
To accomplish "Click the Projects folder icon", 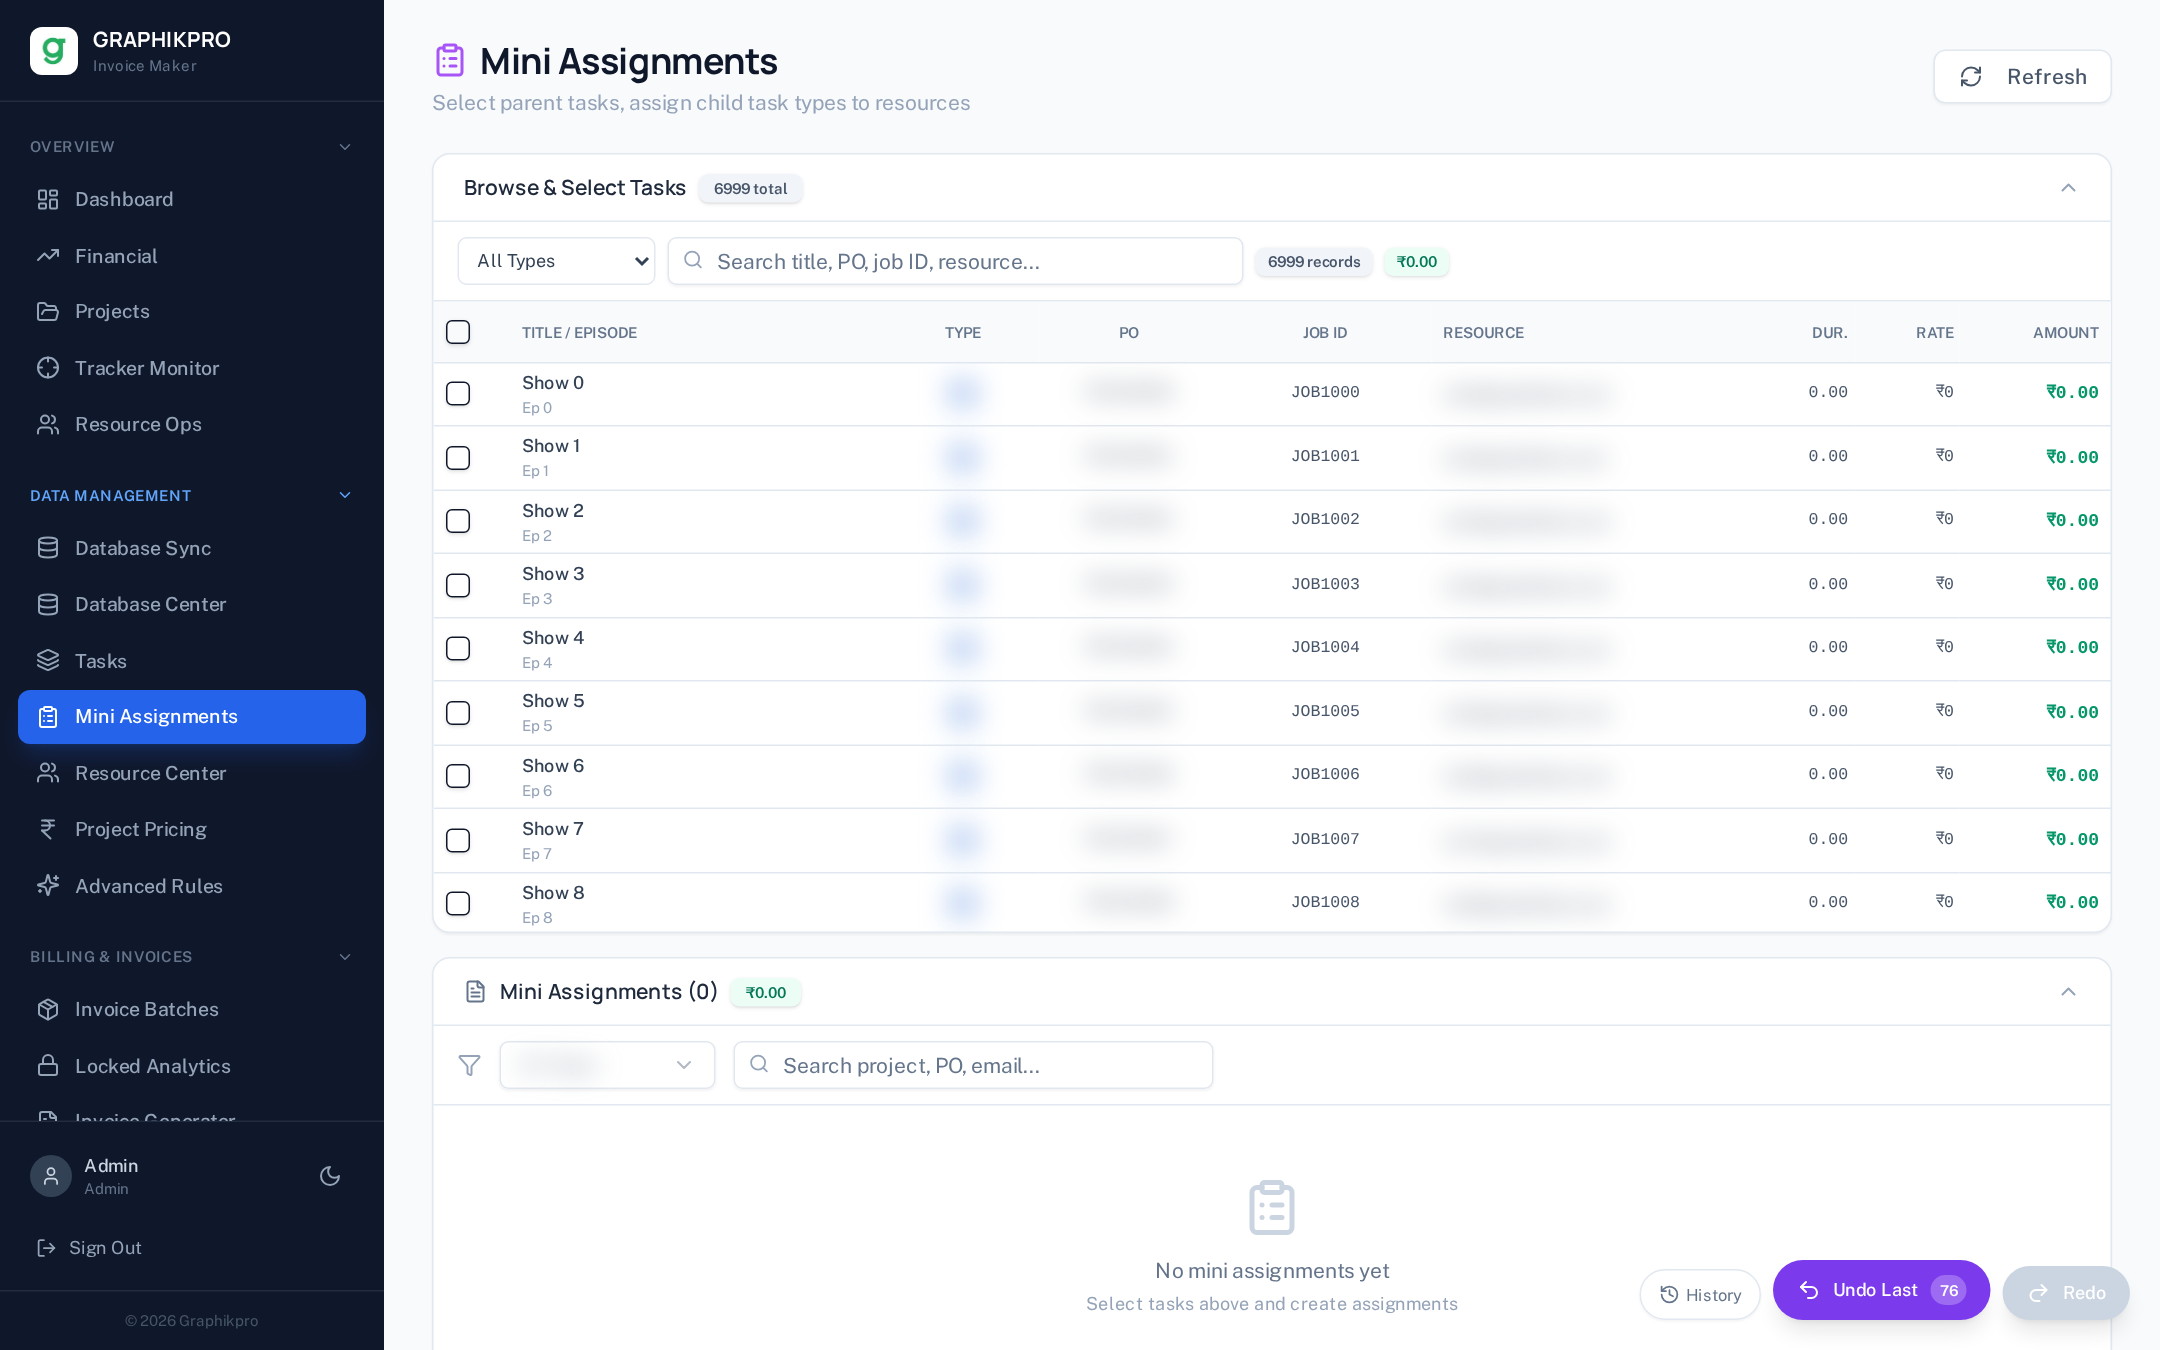I will coord(48,311).
